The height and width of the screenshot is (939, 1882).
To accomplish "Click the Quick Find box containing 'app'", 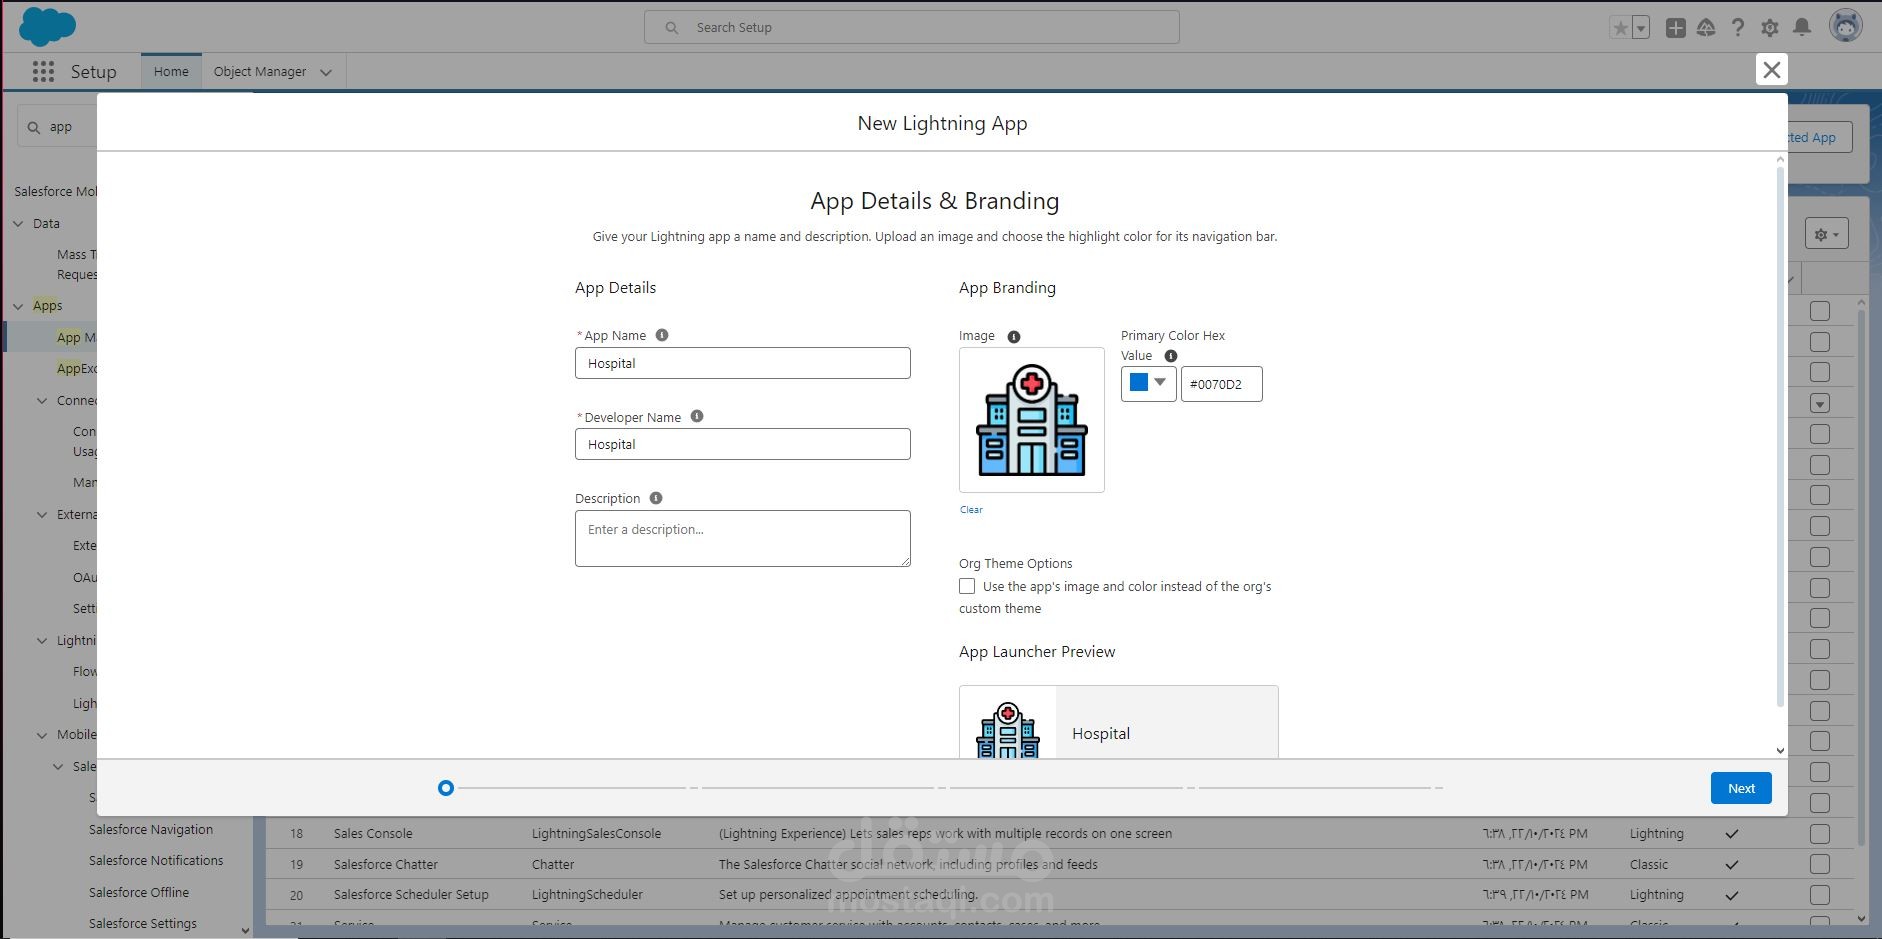I will coord(57,128).
